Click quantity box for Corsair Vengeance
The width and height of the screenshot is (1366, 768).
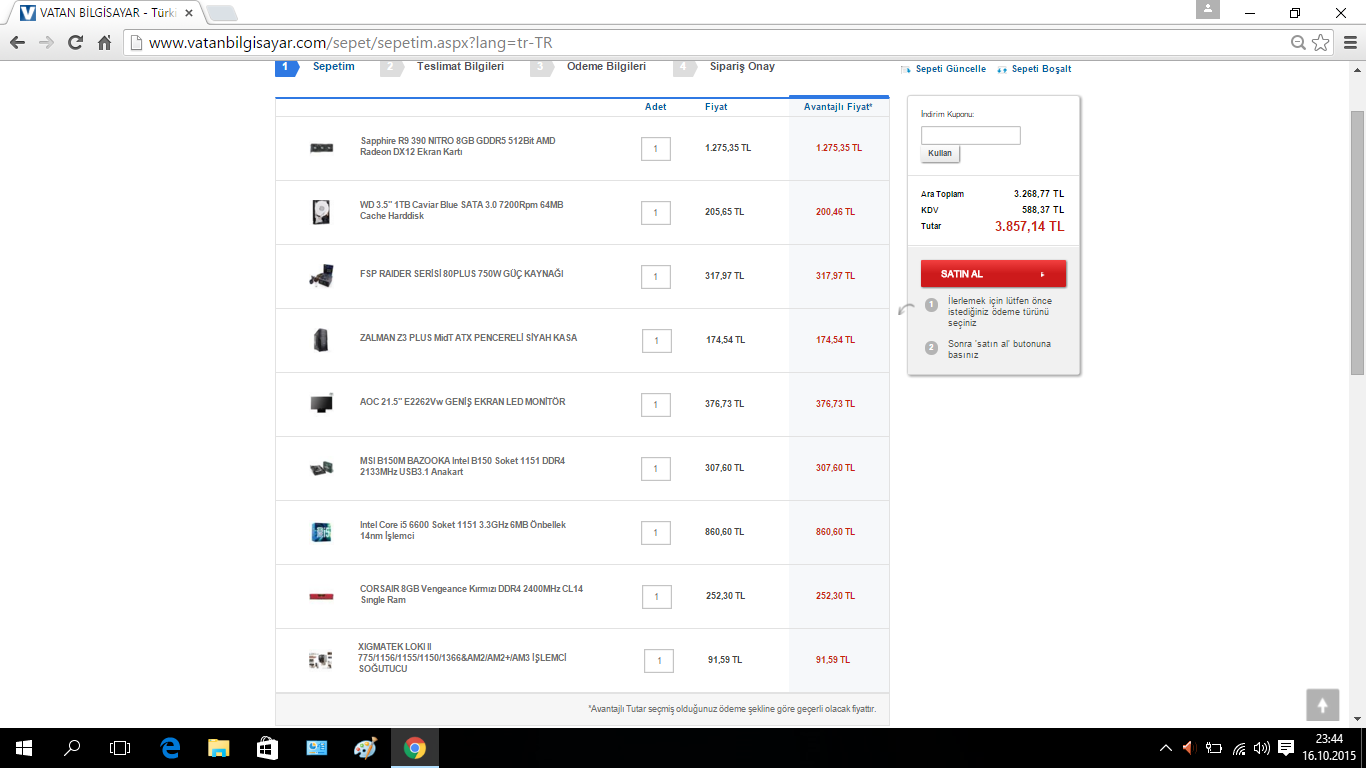[x=656, y=596]
